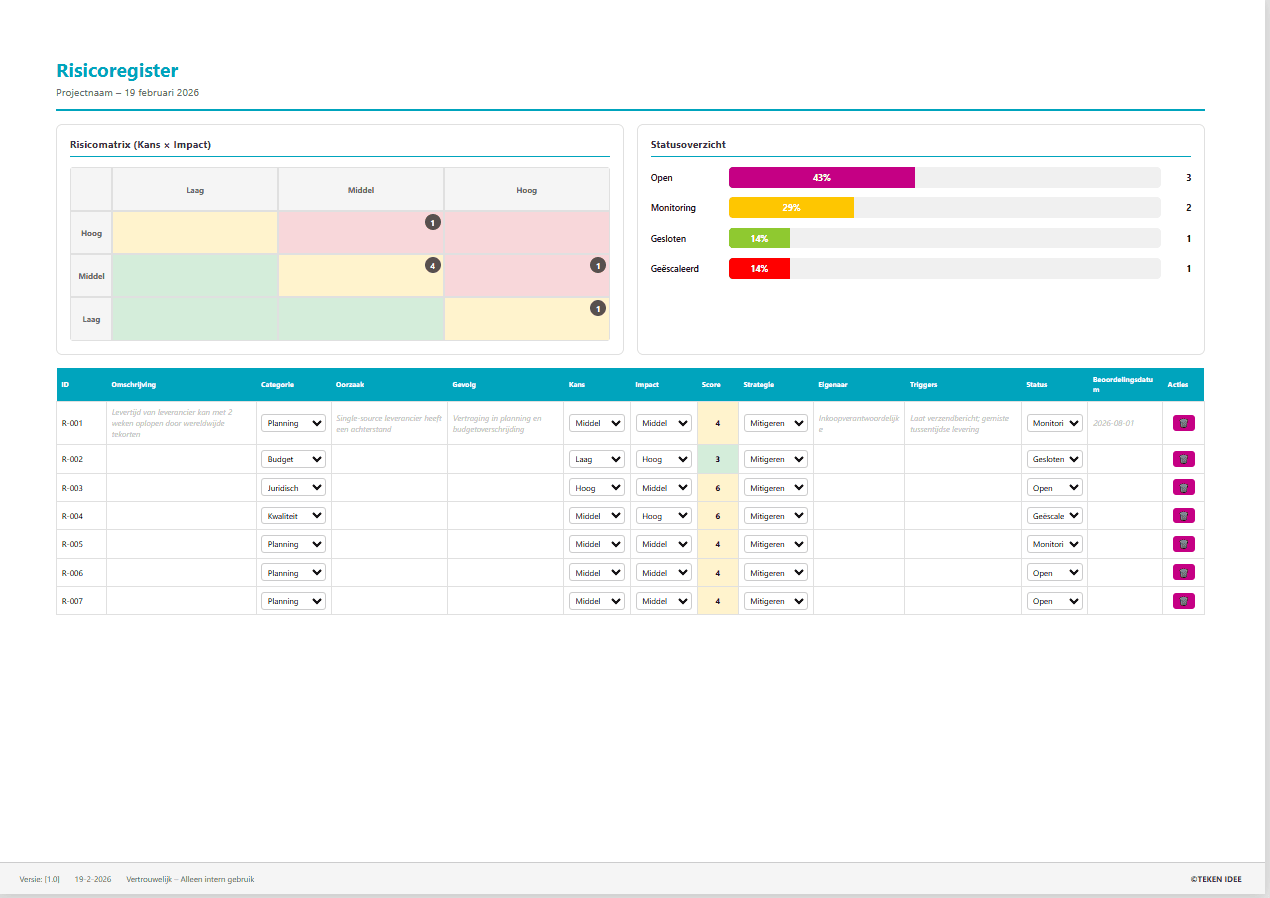Click the magenta Open progress bar showing 43%
Image resolution: width=1270 pixels, height=898 pixels.
coord(822,177)
